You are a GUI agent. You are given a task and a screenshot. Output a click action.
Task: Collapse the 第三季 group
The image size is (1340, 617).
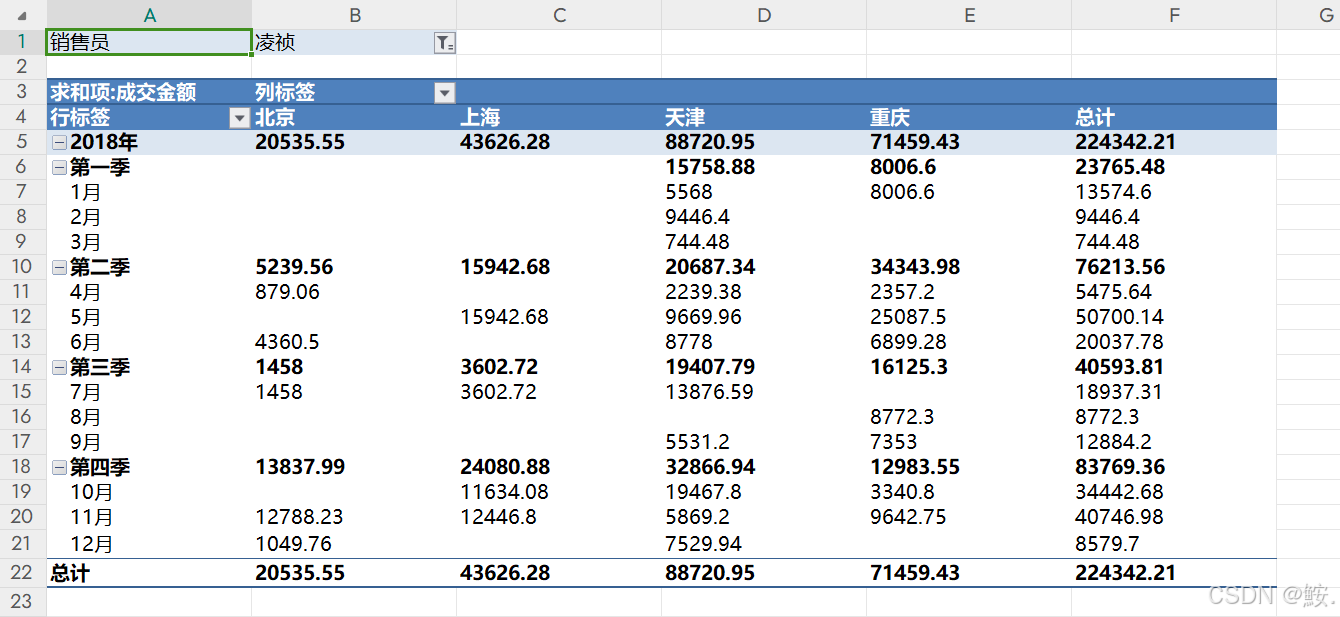click(x=60, y=368)
